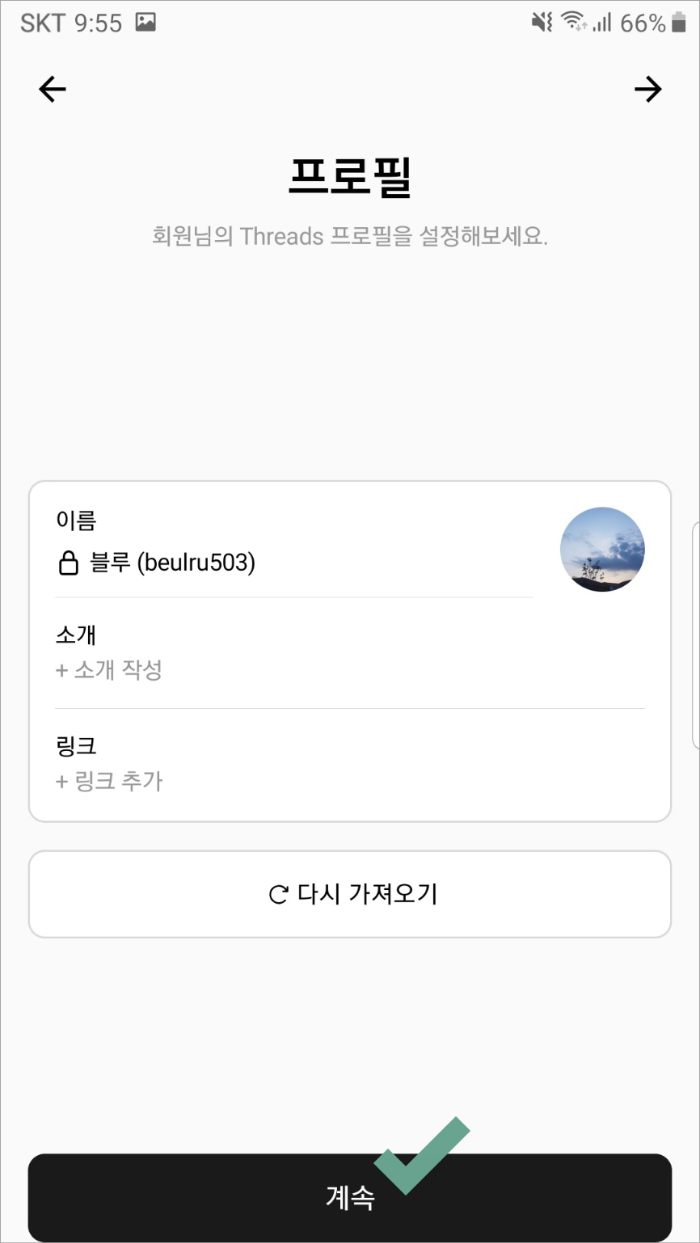Tap the plus icon before 소개 작성
This screenshot has width=700, height=1243.
coord(60,668)
